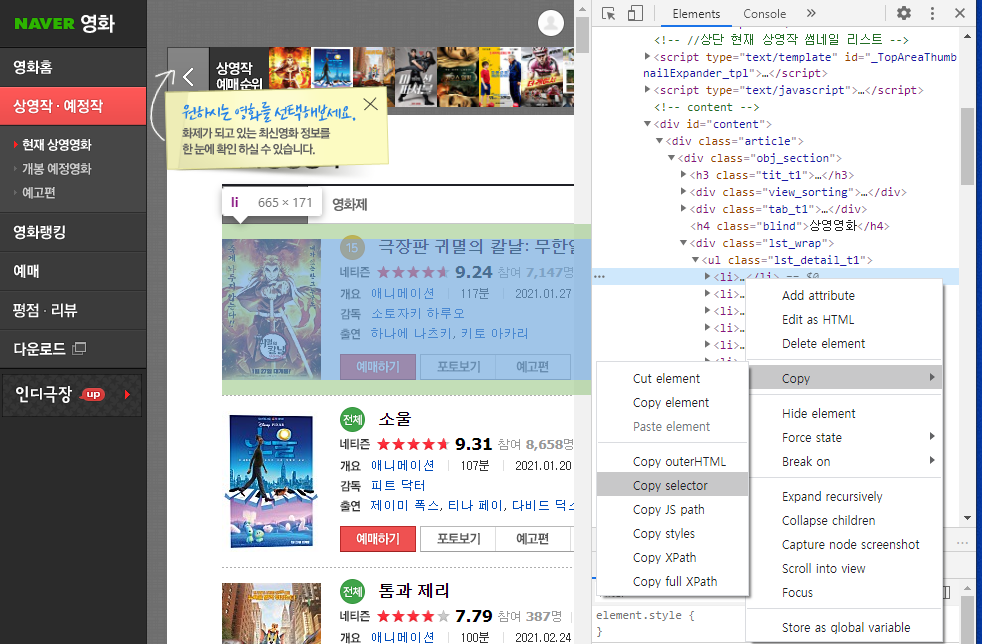
Task: Choose Collapse children
Action: (844, 521)
